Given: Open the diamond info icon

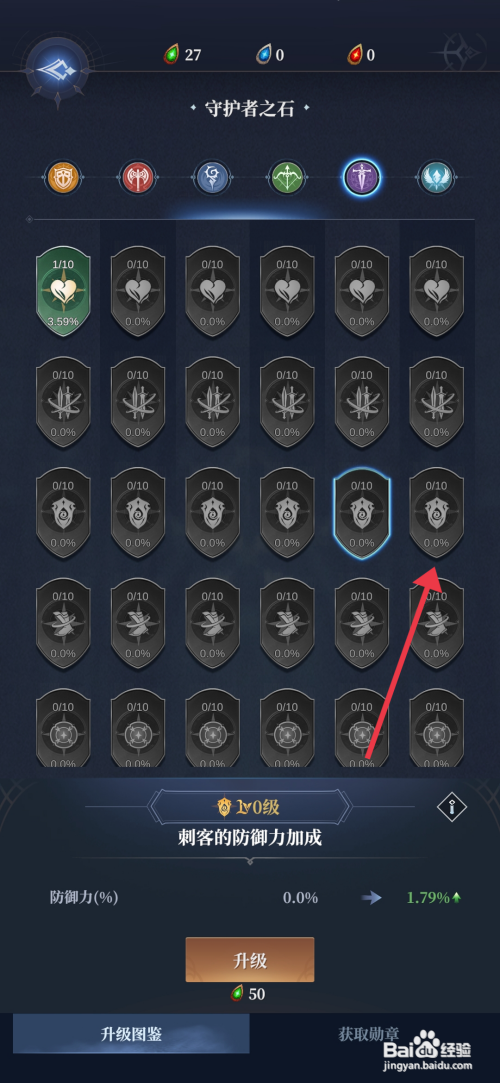Looking at the screenshot, I should pyautogui.click(x=452, y=806).
